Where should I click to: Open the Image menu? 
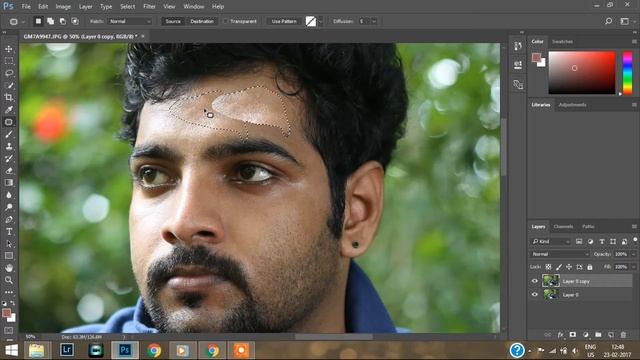click(x=63, y=7)
